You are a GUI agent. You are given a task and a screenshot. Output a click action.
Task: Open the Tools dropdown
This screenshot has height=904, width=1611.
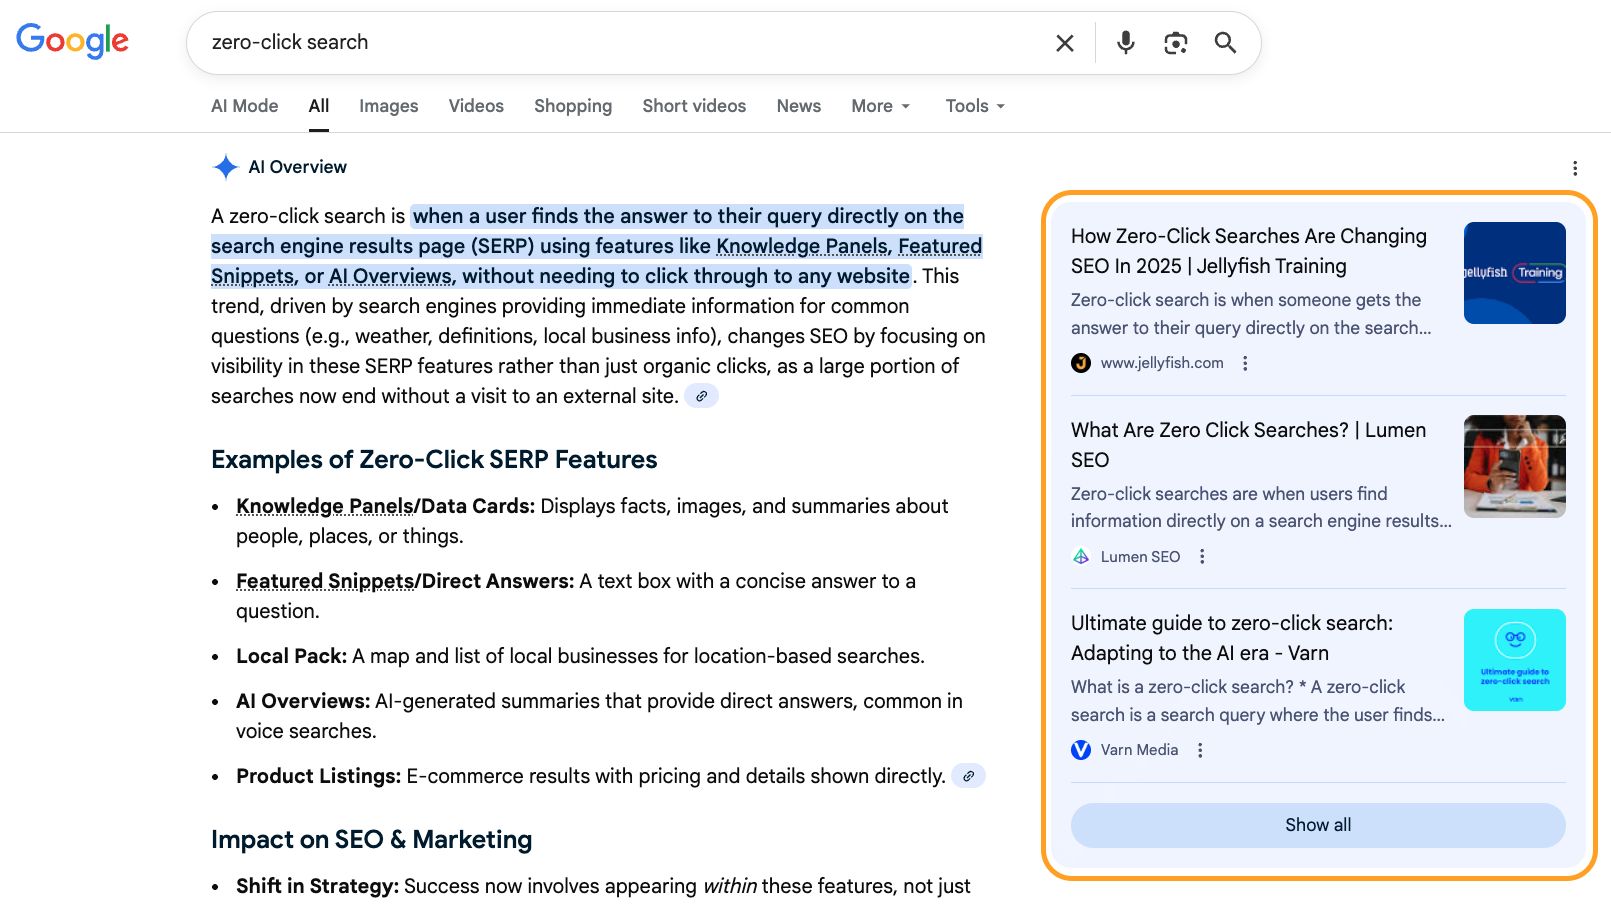[x=973, y=105]
